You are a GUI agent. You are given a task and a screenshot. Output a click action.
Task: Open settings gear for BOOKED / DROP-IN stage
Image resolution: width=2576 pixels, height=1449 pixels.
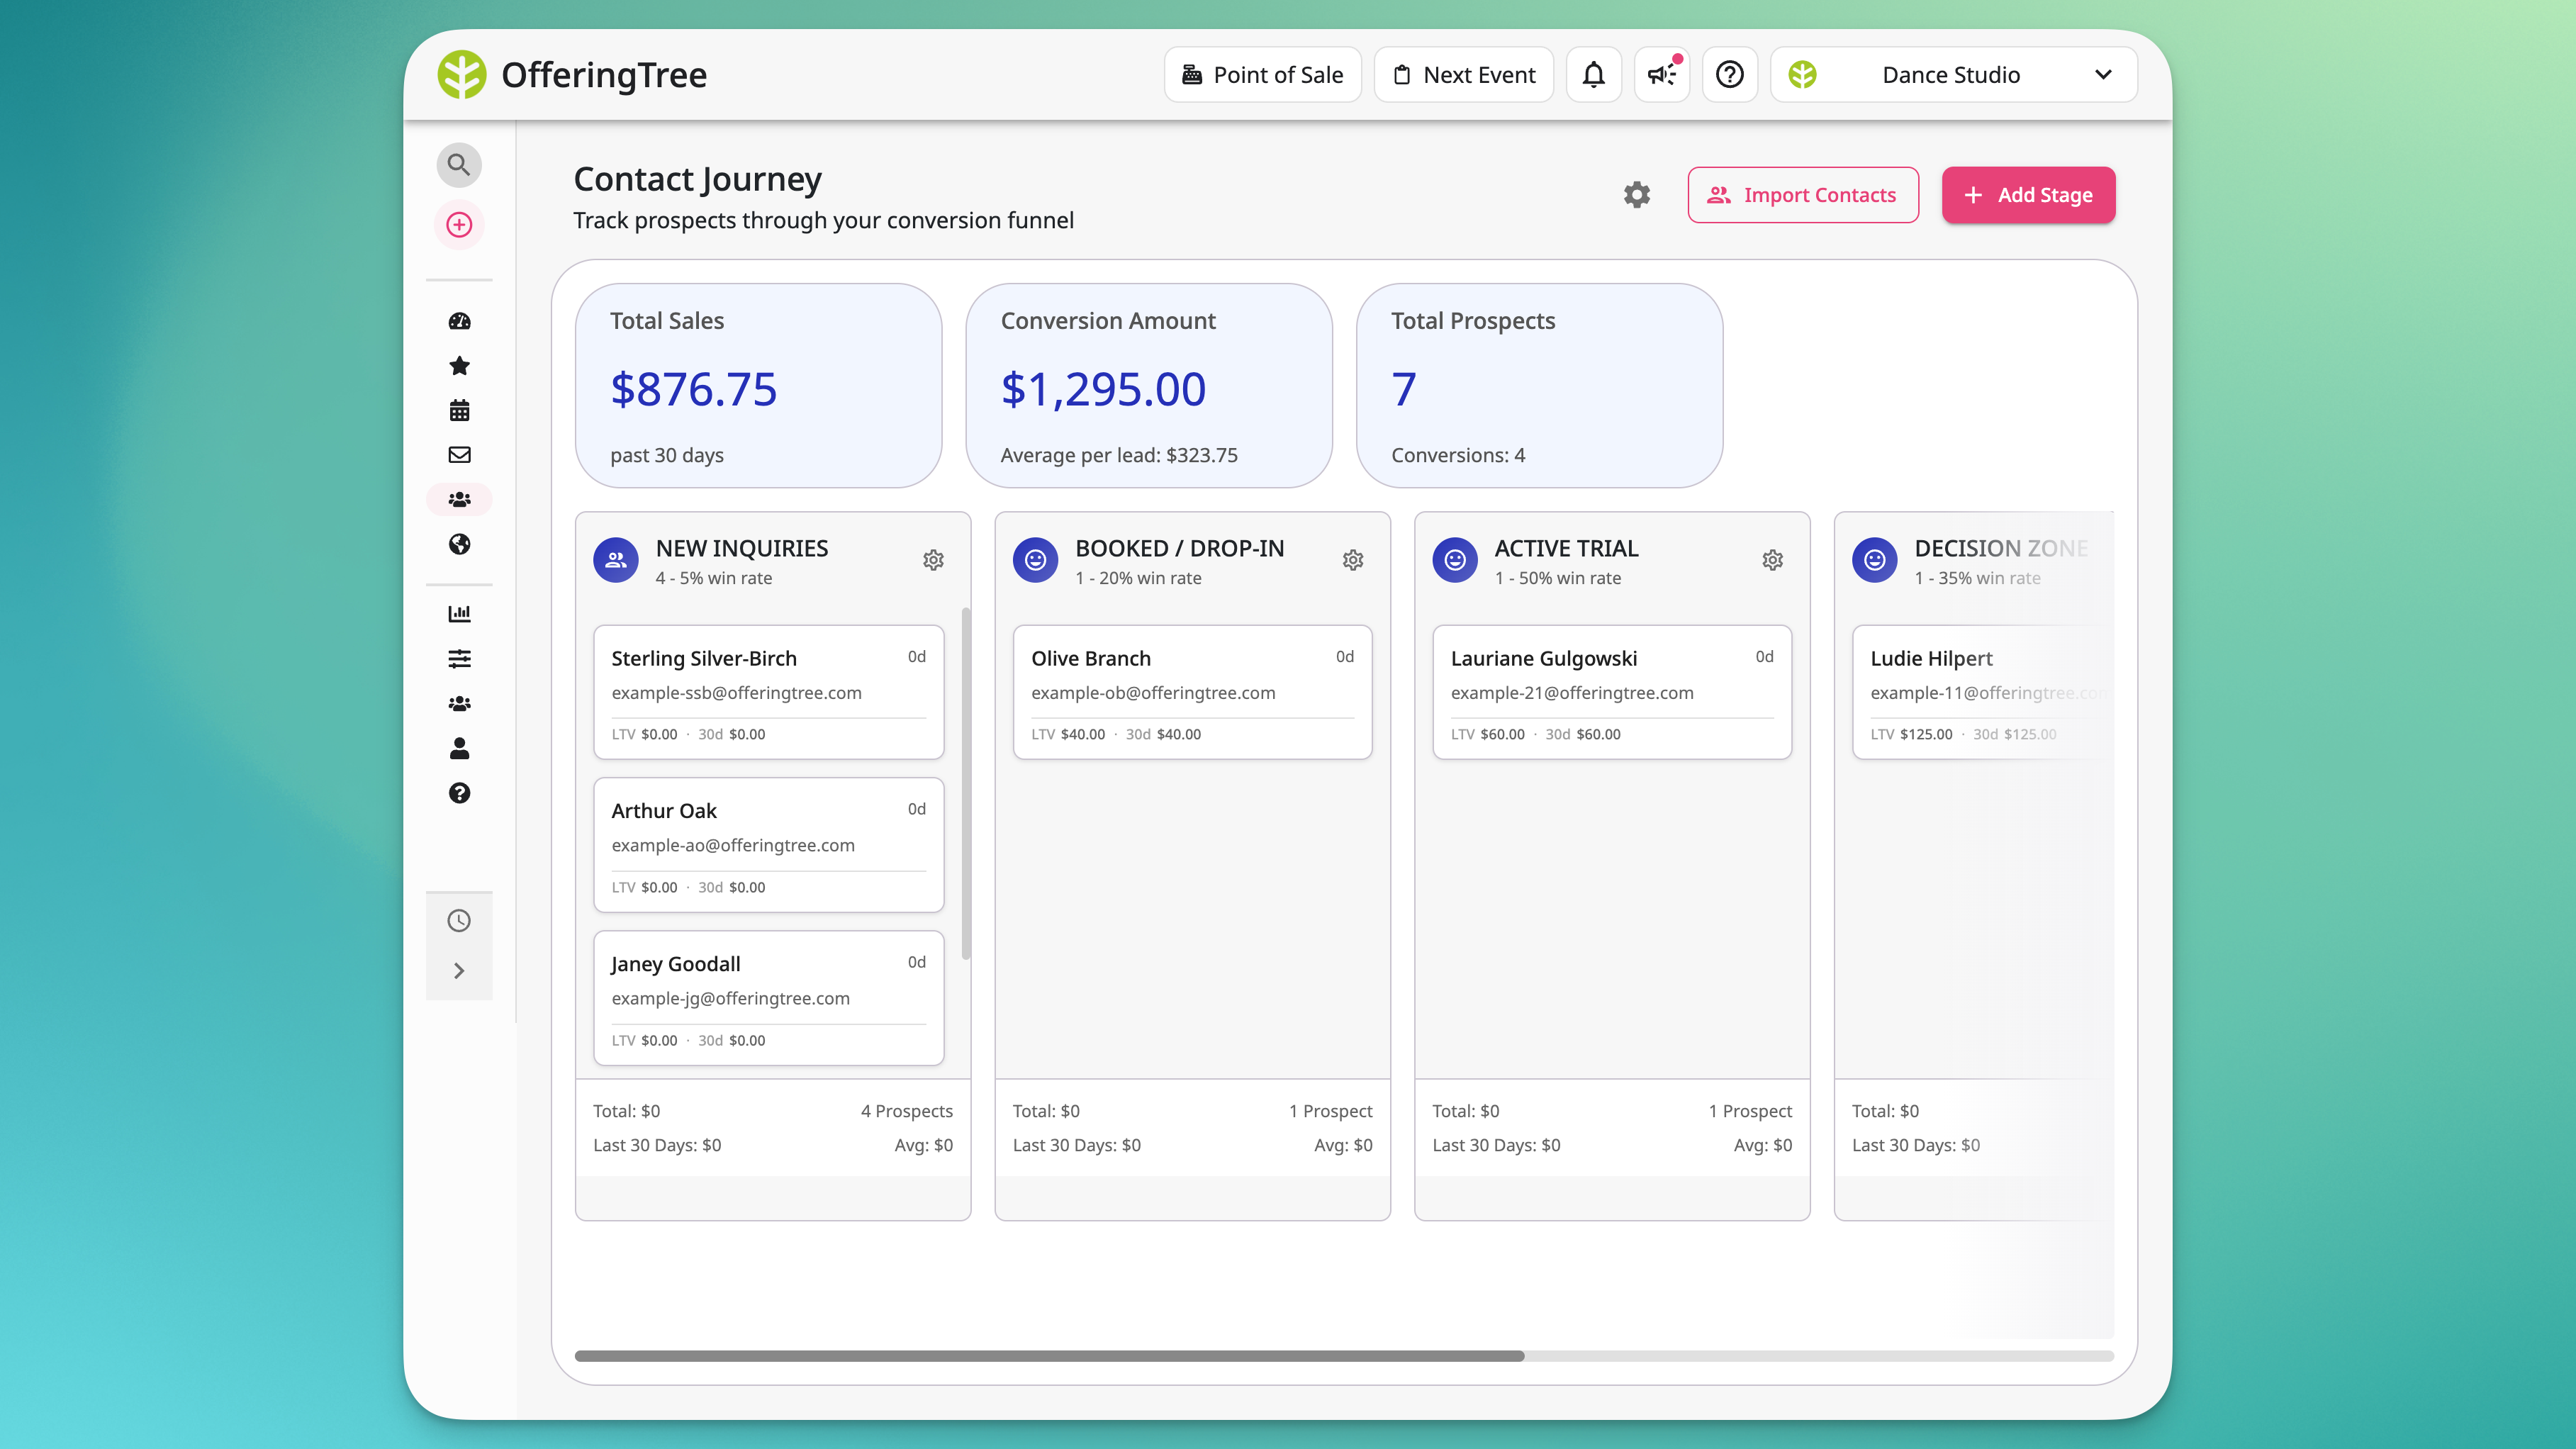pyautogui.click(x=1353, y=560)
